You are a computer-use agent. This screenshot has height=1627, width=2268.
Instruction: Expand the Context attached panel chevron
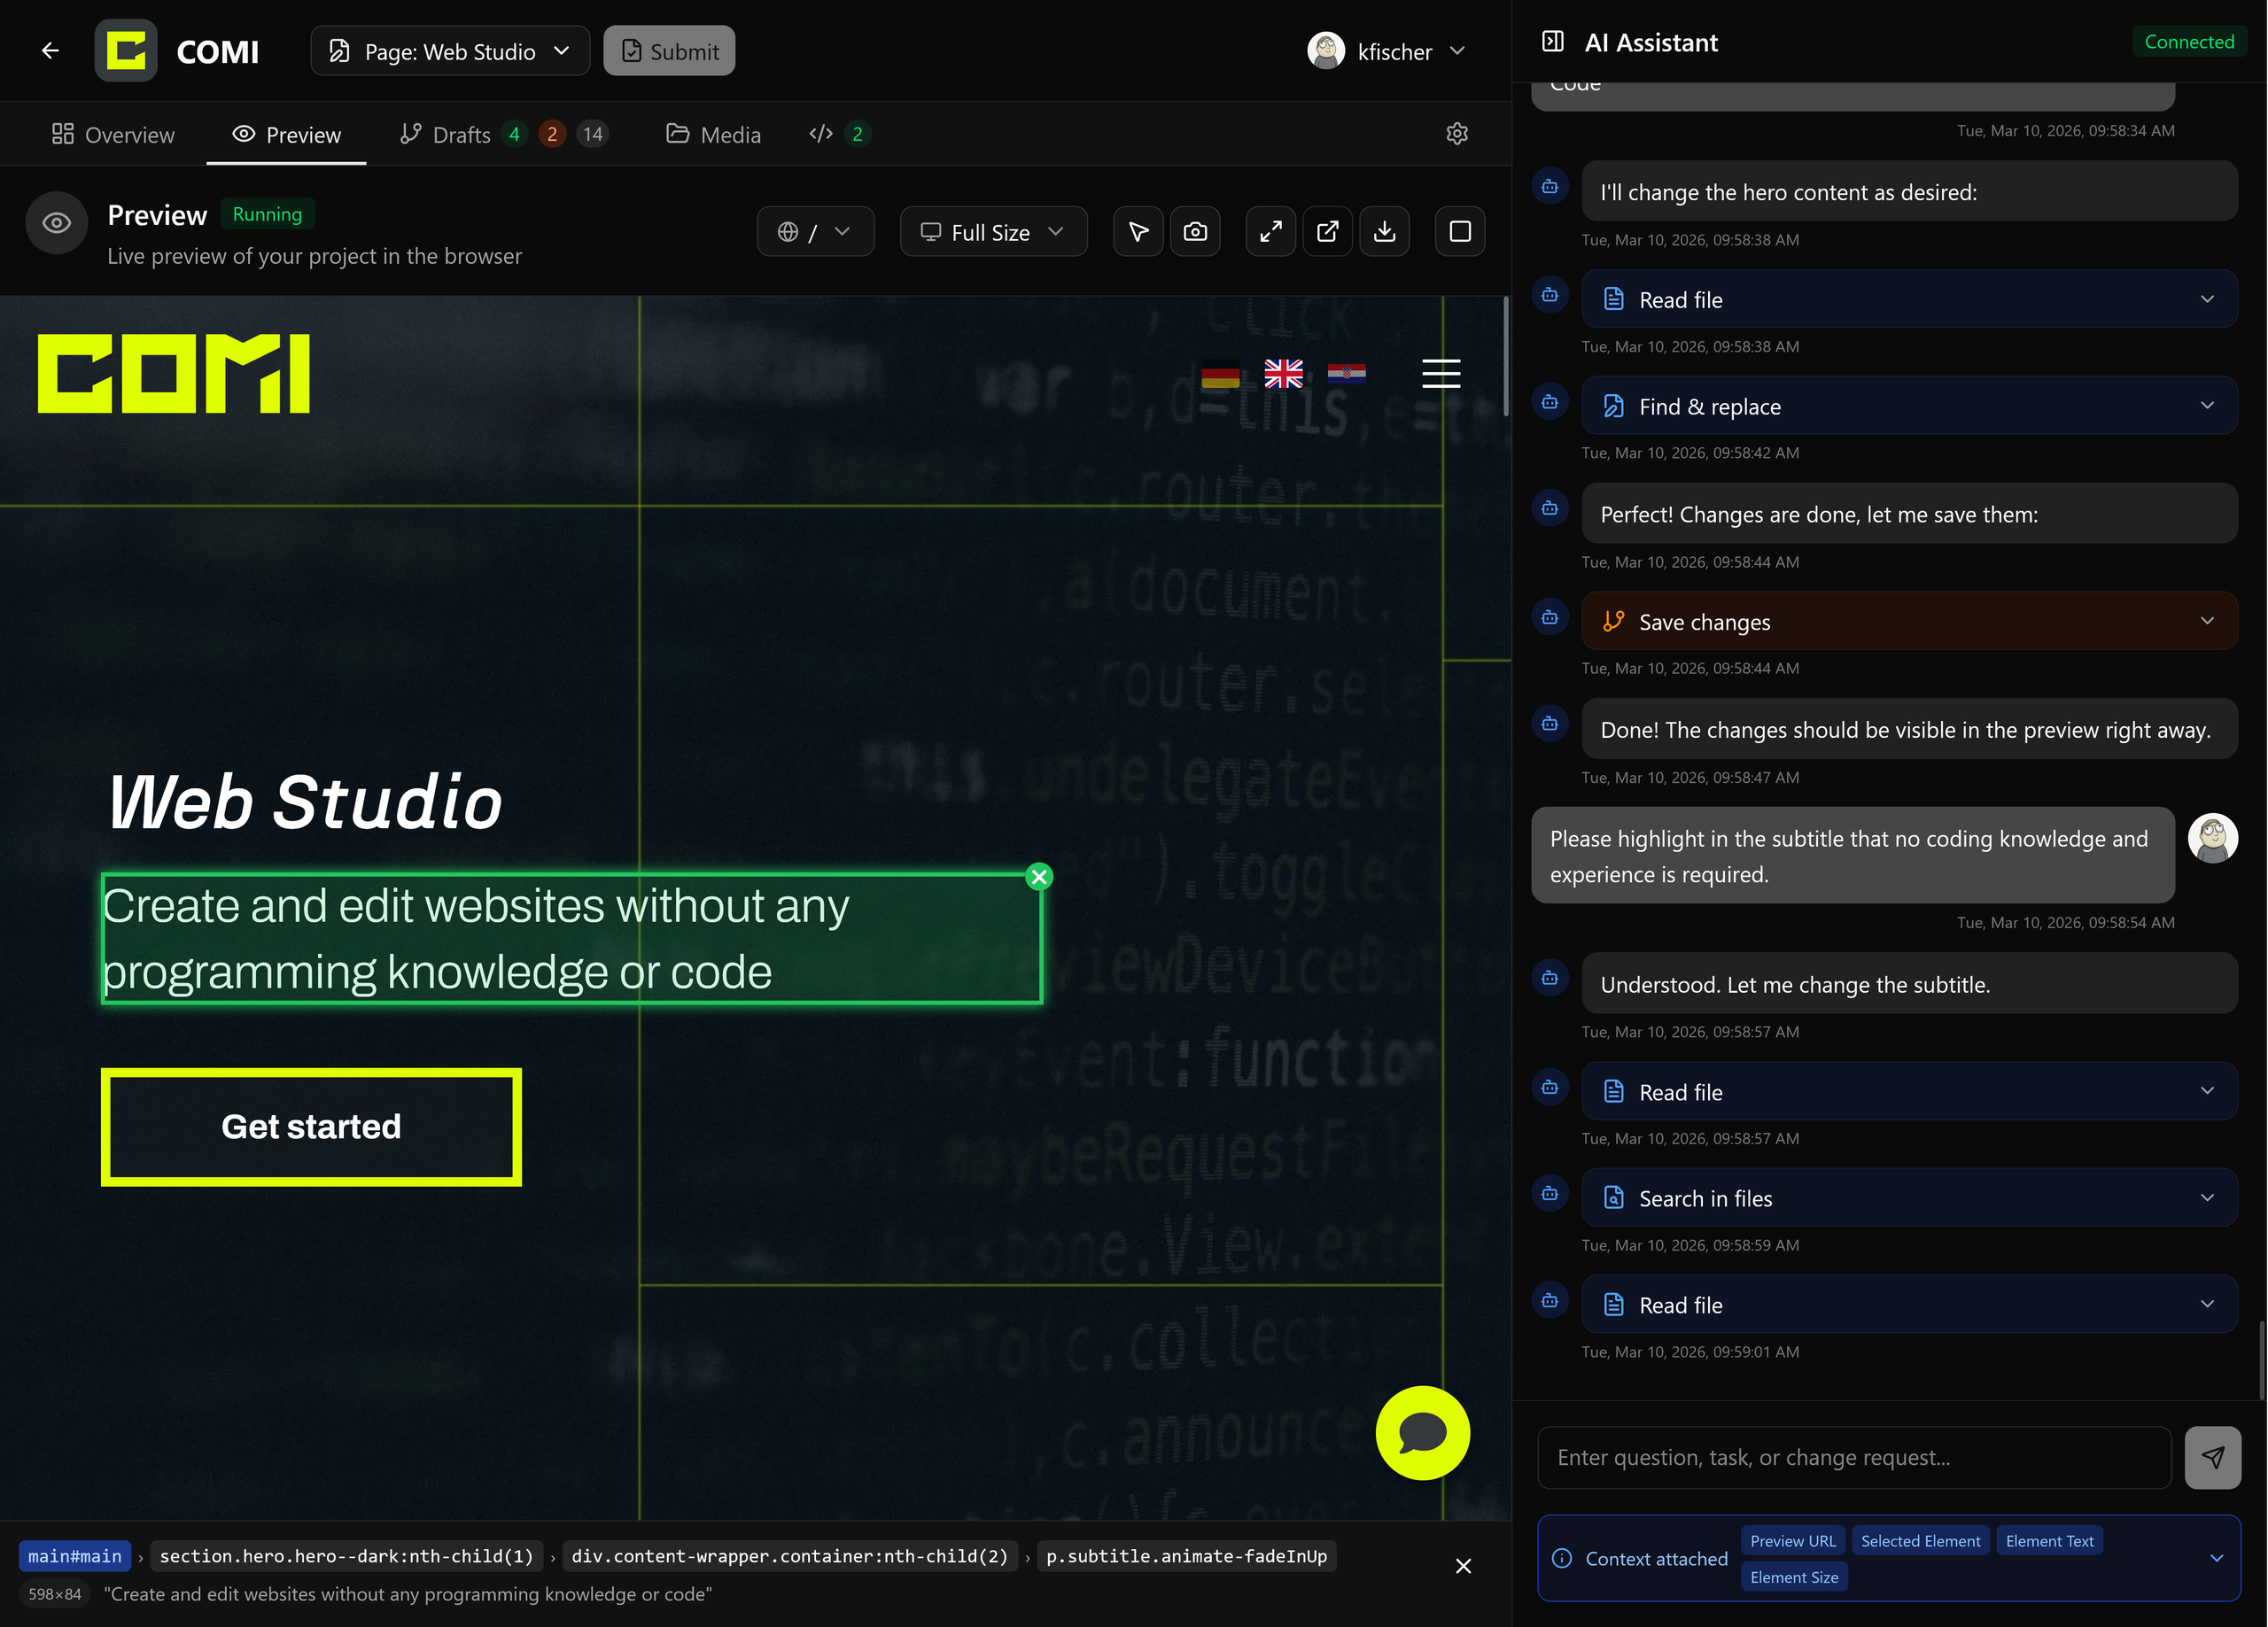tap(2216, 1559)
